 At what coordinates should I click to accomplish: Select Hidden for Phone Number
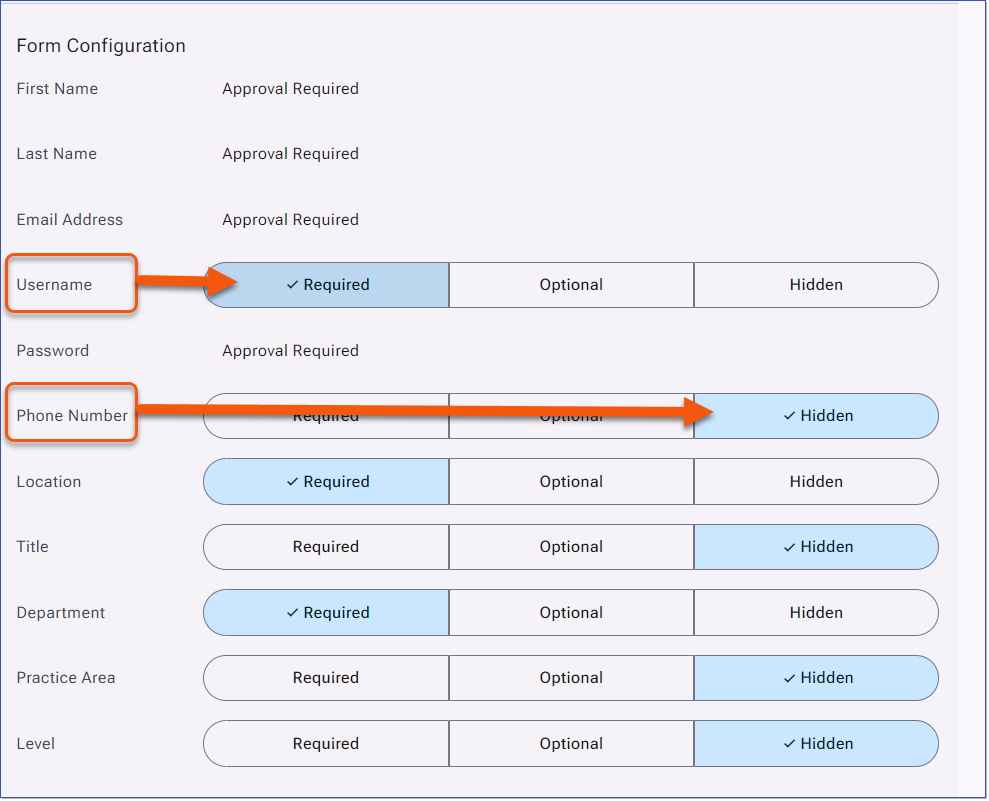[x=816, y=416]
